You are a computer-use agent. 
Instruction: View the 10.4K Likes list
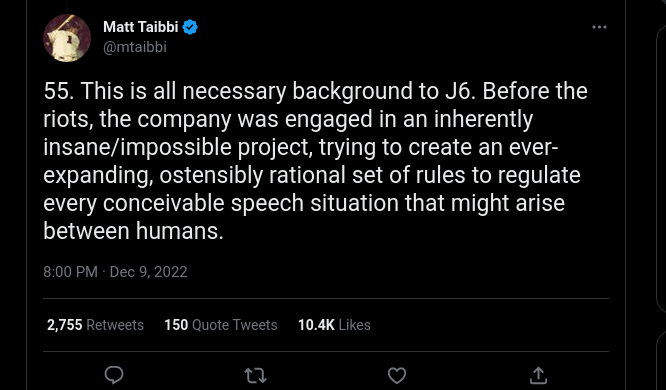[x=334, y=325]
